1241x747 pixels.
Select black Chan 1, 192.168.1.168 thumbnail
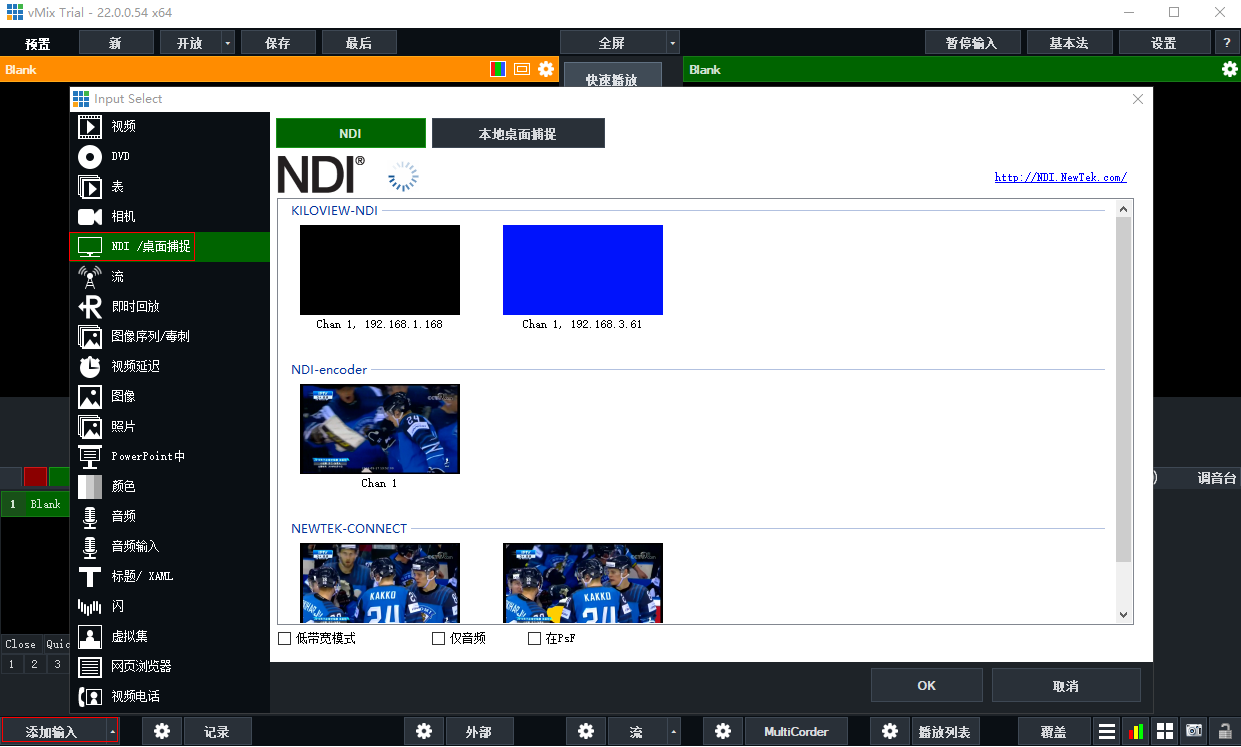[380, 270]
